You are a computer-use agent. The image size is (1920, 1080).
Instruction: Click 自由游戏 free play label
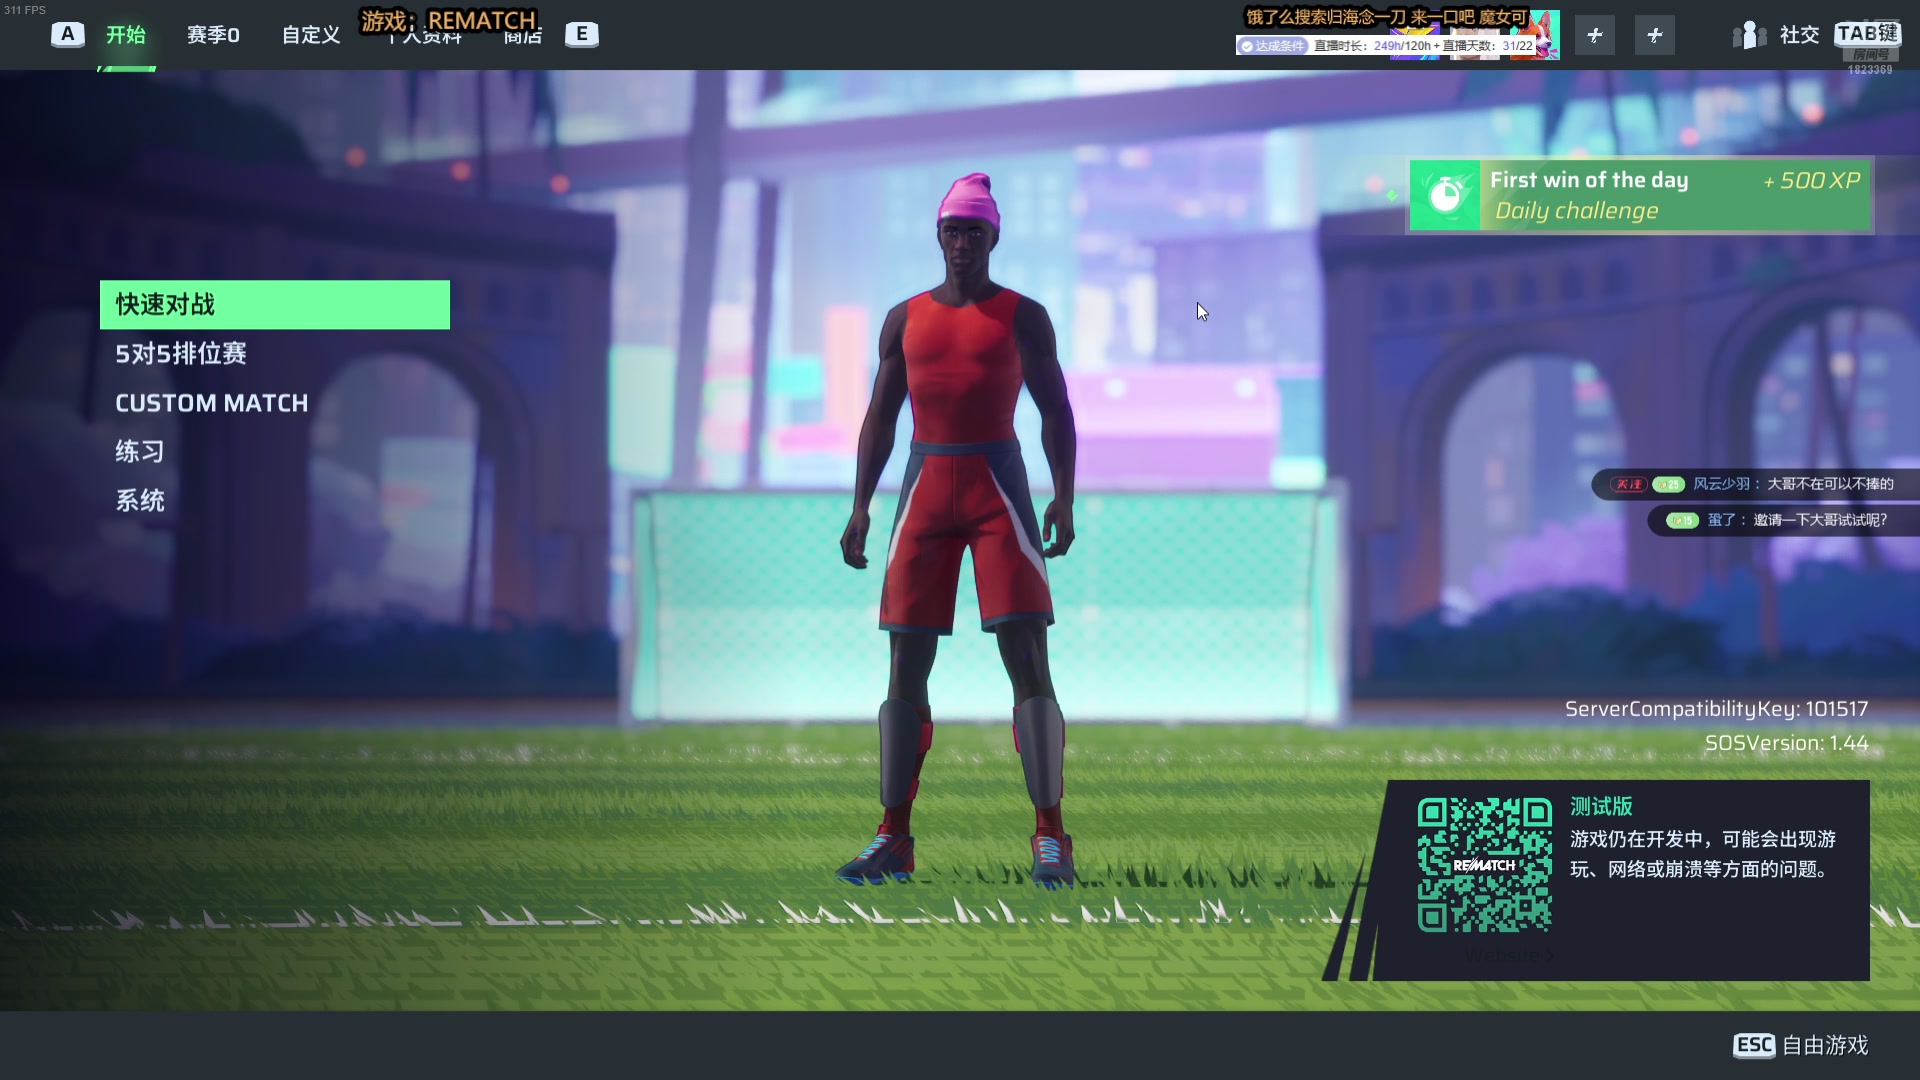tap(1825, 1045)
